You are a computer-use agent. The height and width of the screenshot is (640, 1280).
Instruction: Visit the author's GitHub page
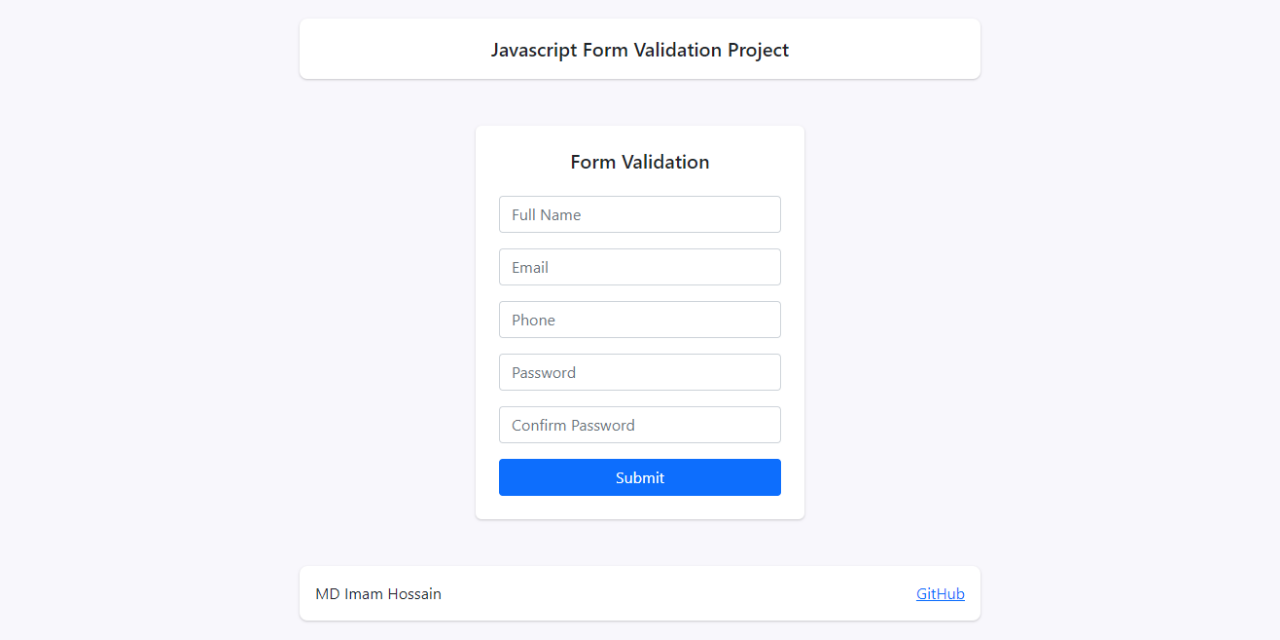[940, 594]
